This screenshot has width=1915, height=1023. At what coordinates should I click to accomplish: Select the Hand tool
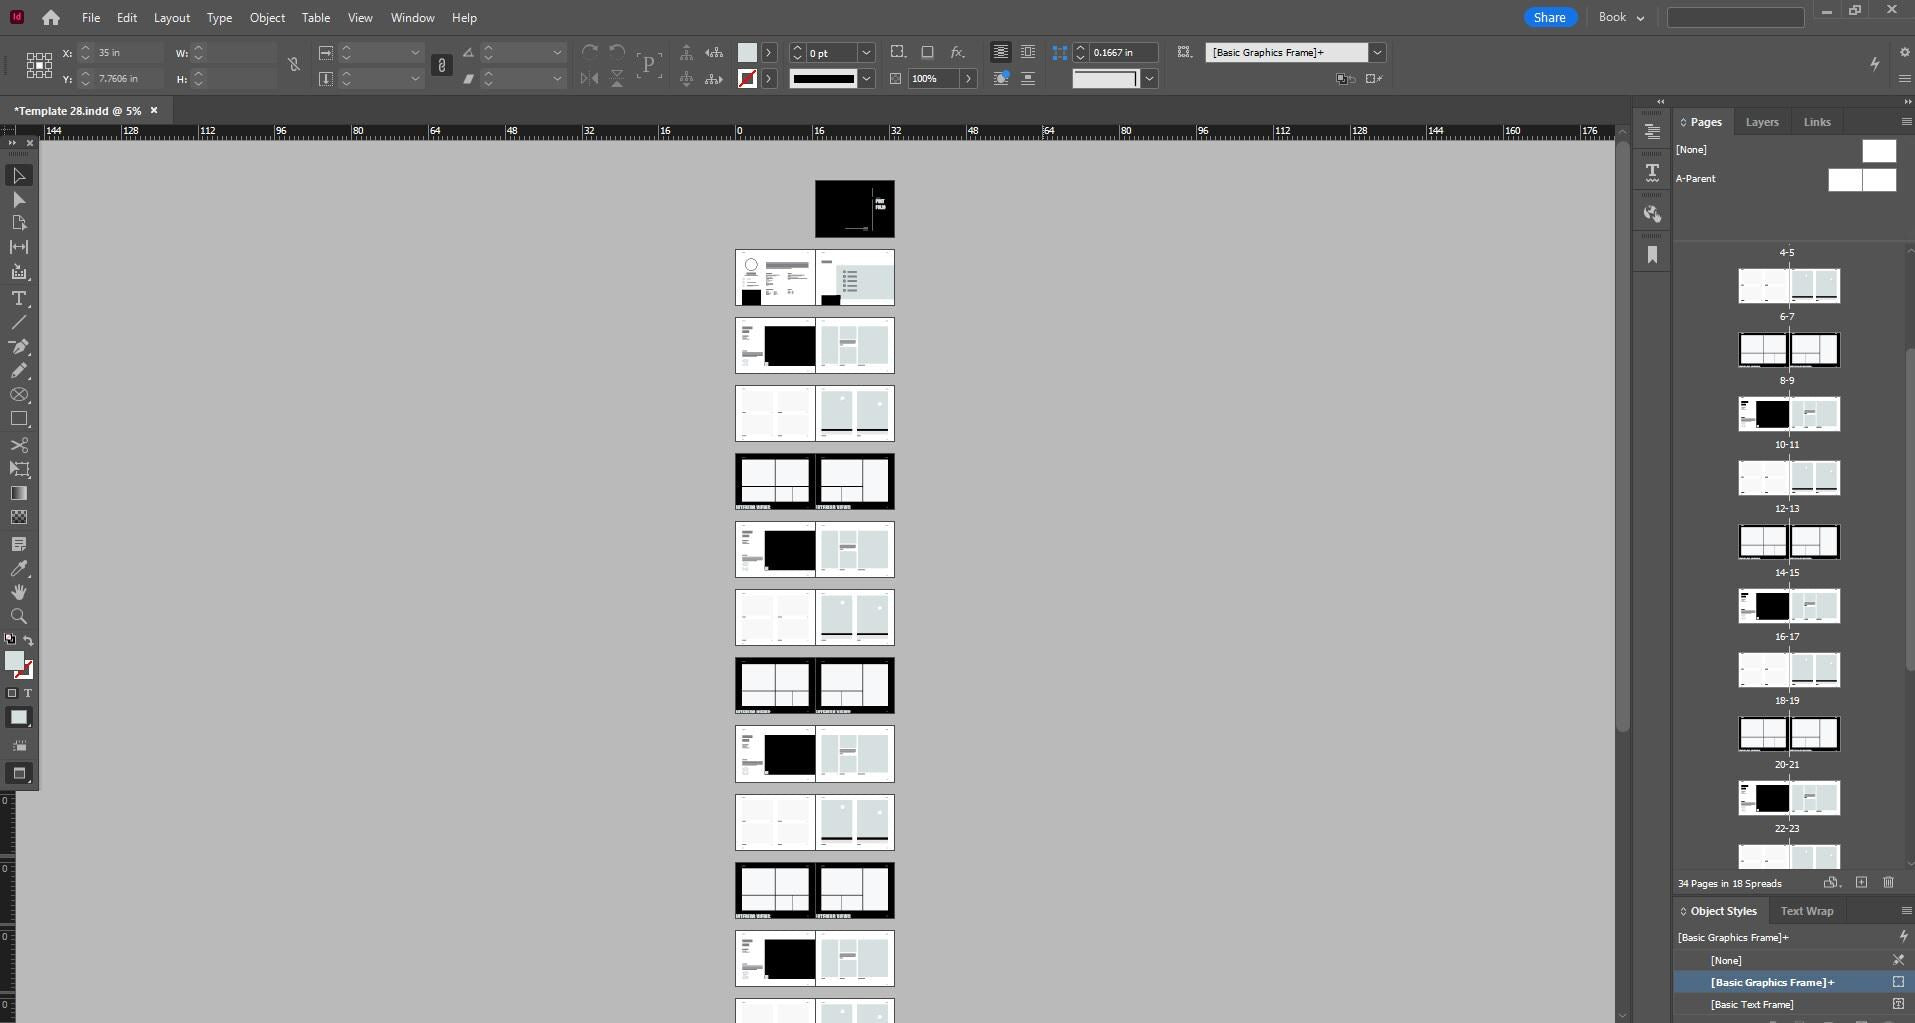coord(19,592)
